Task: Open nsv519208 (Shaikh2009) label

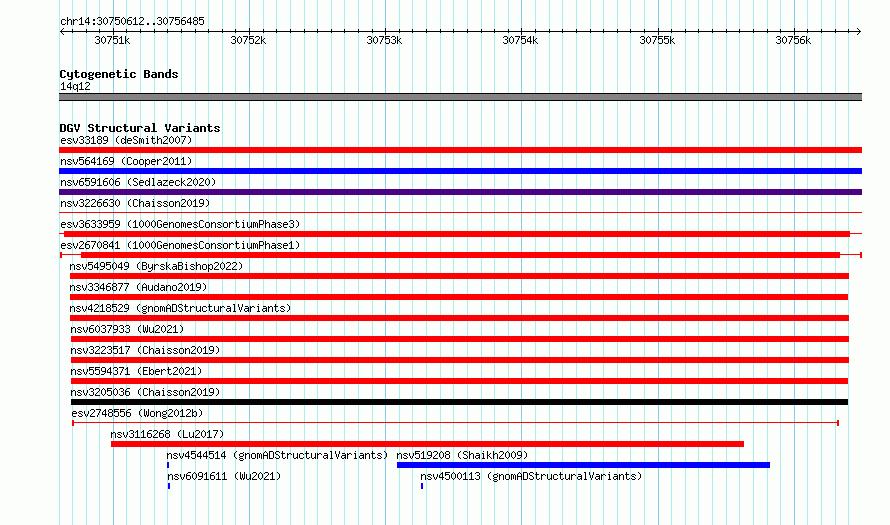Action: click(x=462, y=455)
